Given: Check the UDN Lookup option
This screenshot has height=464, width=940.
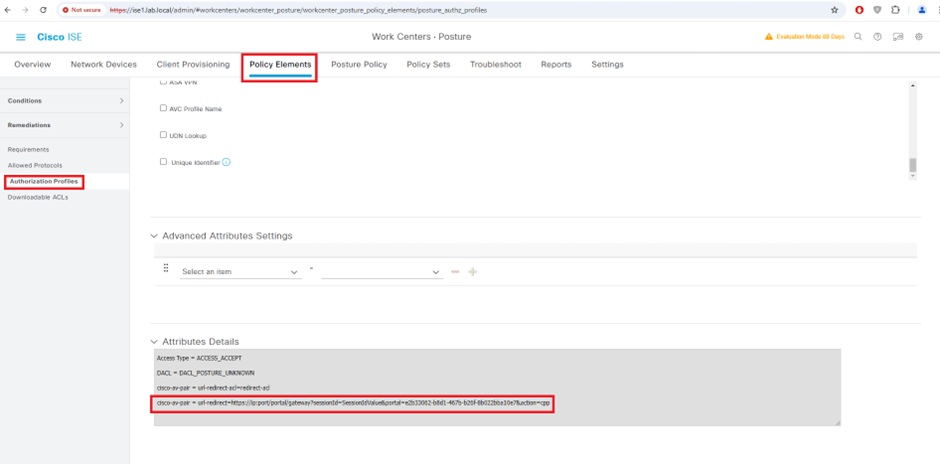Looking at the screenshot, I should click(163, 135).
